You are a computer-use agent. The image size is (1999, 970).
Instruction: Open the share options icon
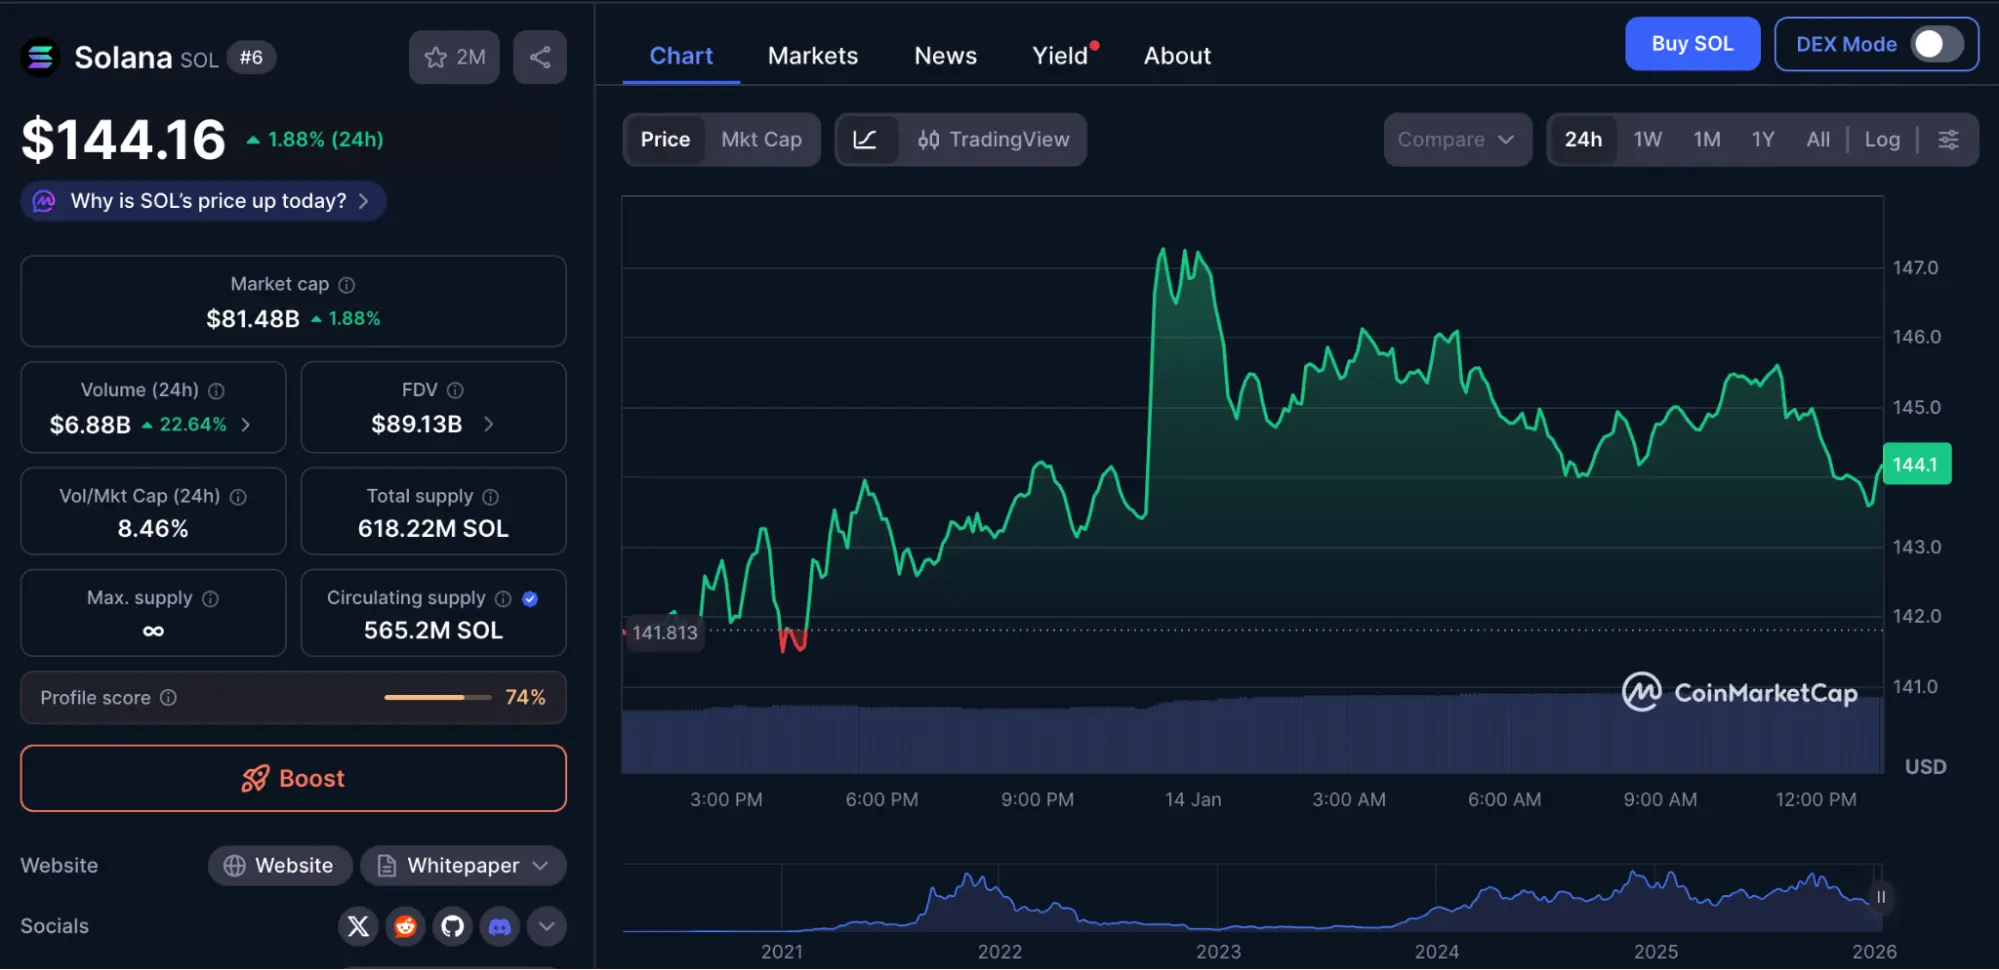click(x=539, y=57)
